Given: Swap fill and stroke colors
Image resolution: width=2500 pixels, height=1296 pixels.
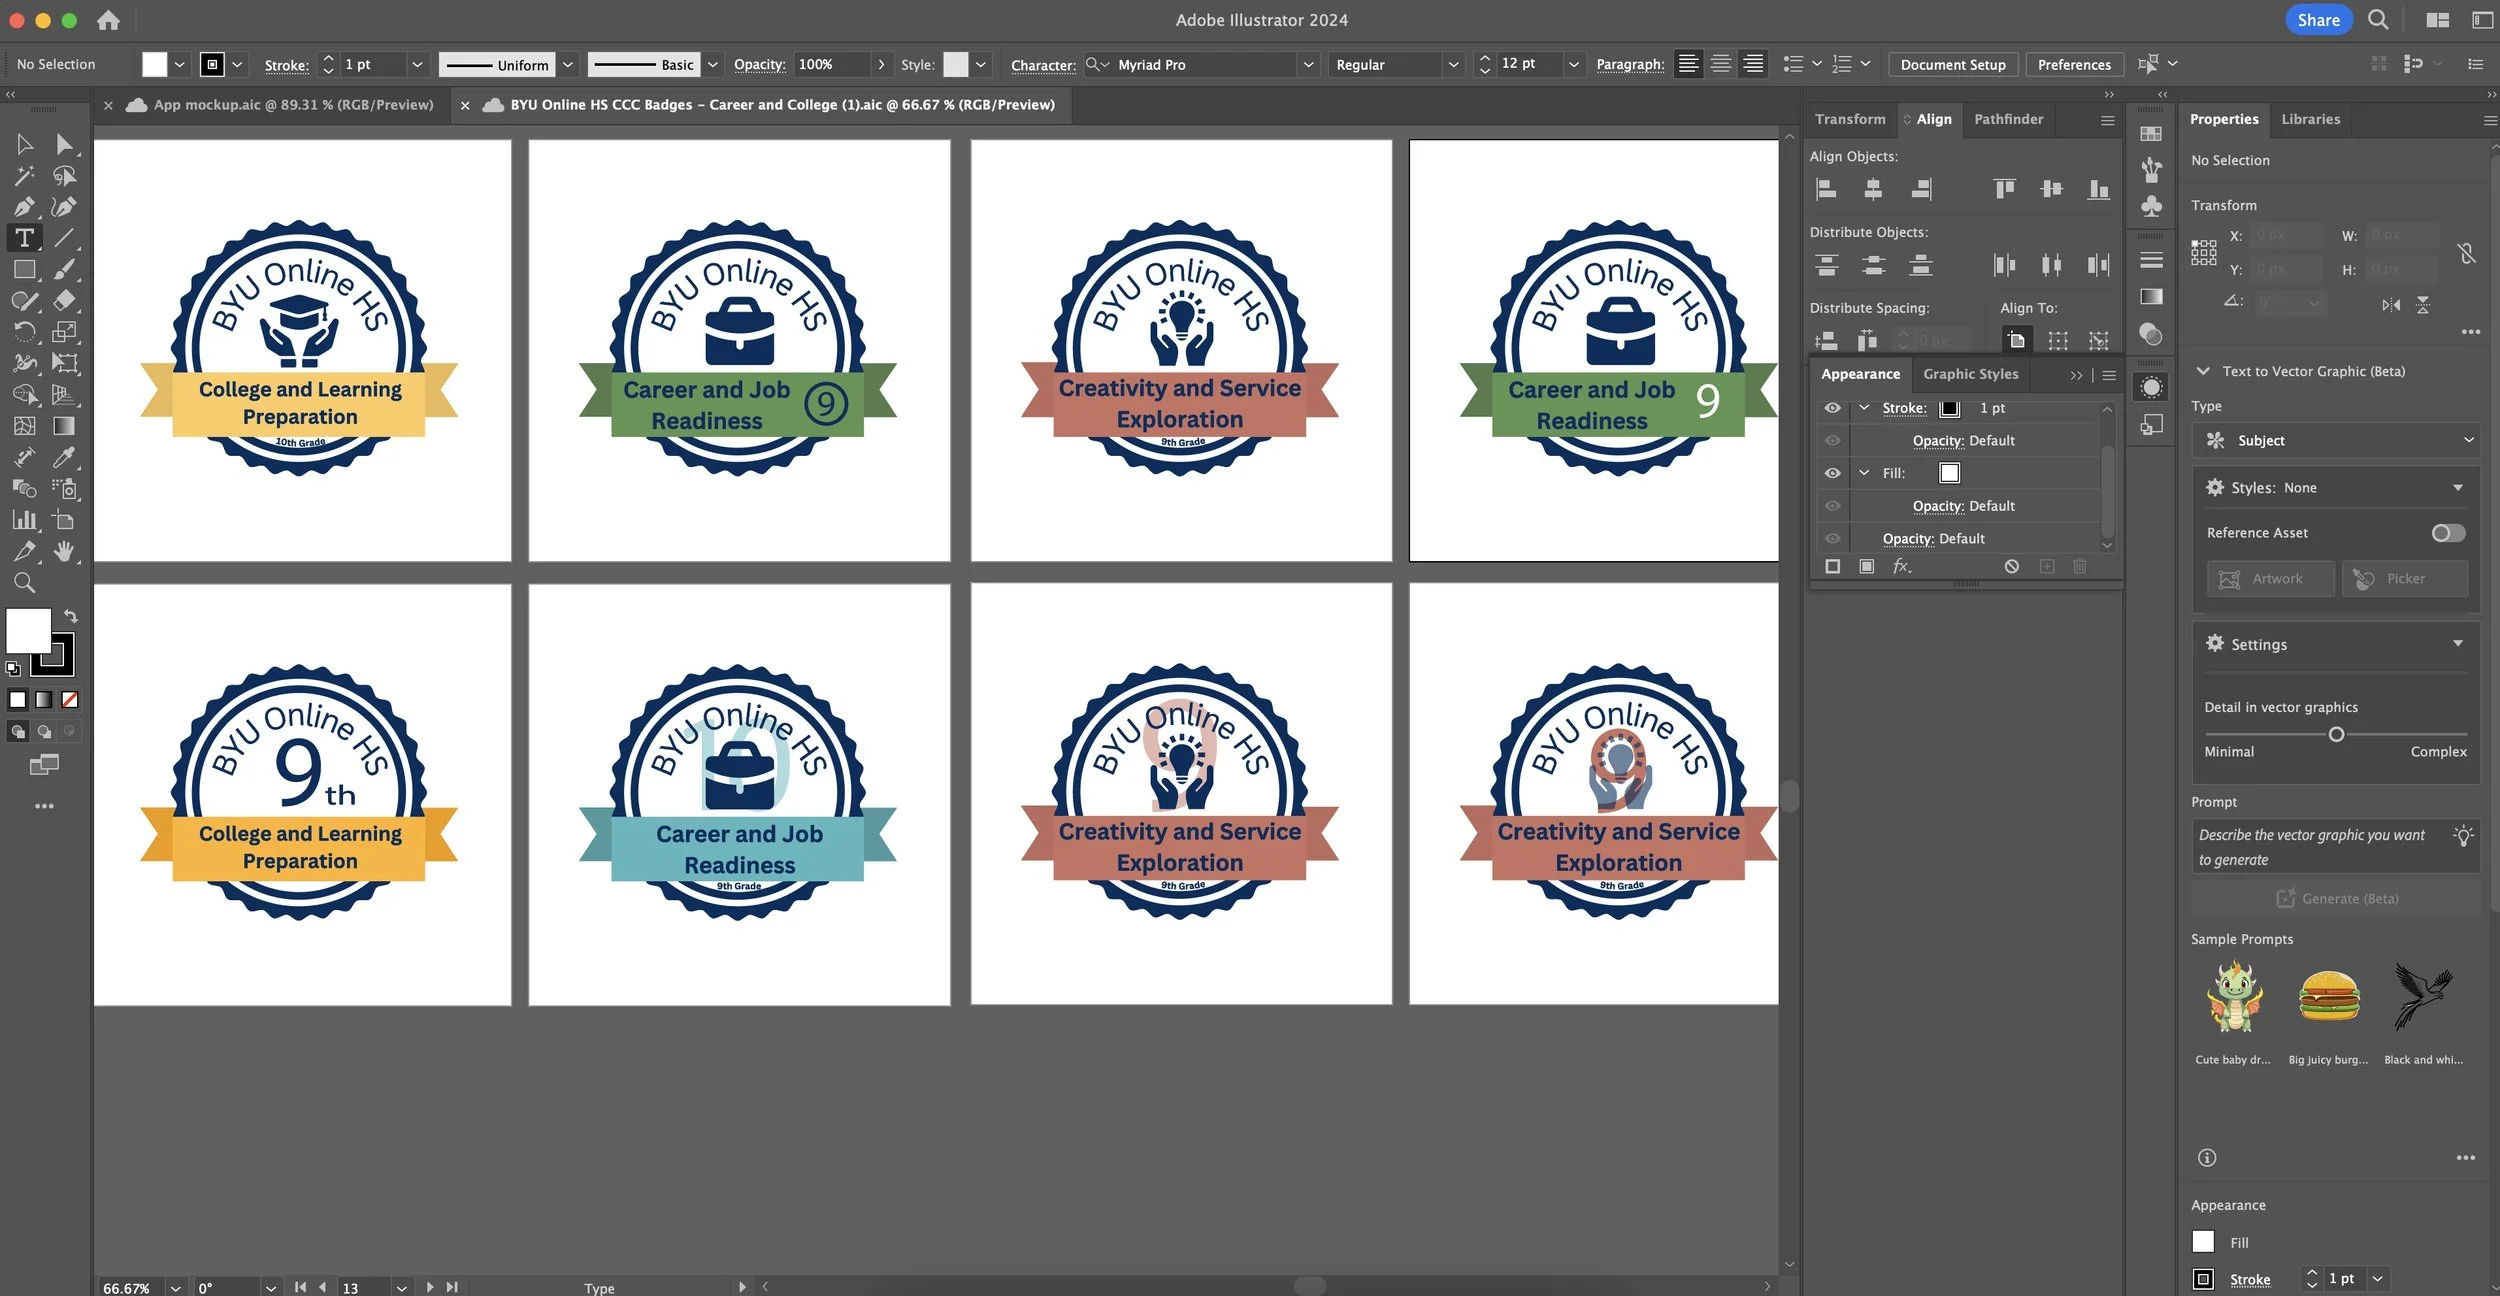Looking at the screenshot, I should coord(70,616).
